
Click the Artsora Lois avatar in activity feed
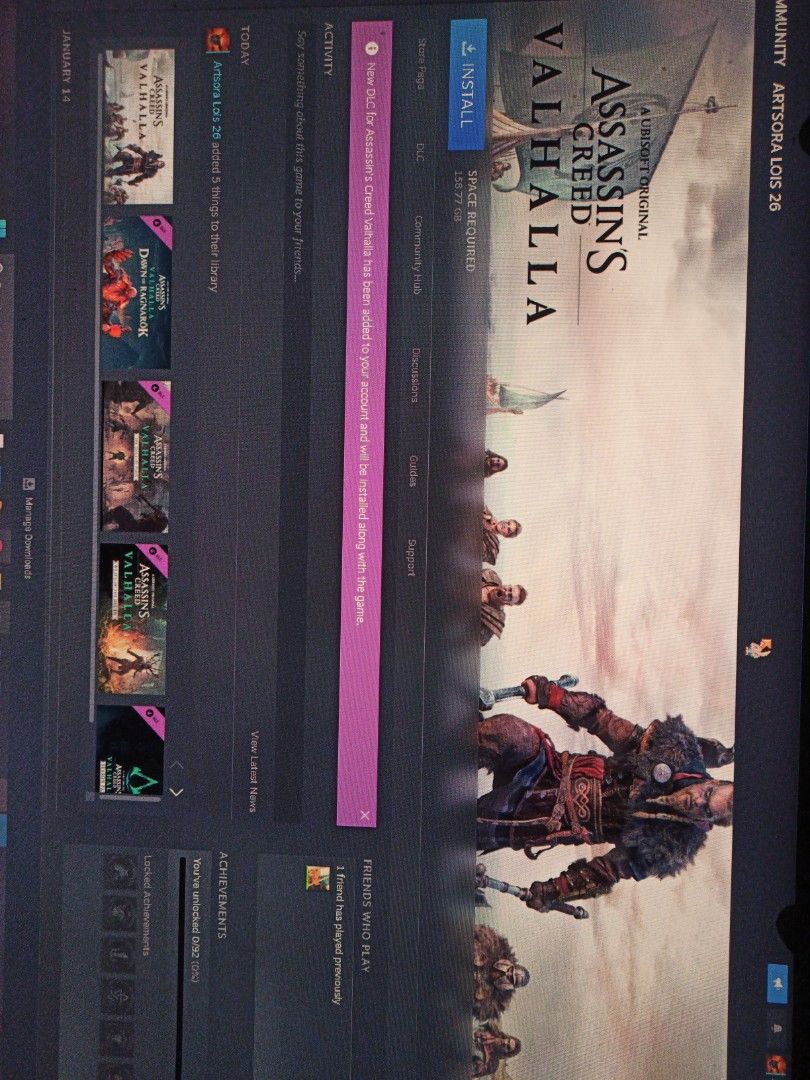pos(218,41)
